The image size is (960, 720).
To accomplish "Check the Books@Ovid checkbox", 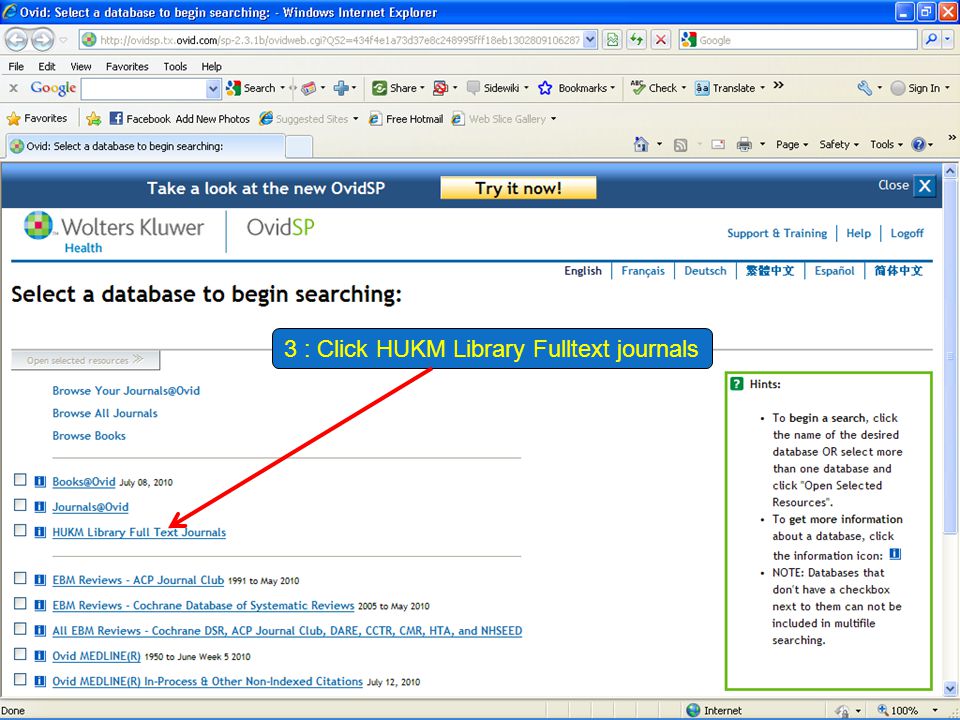I will [20, 479].
